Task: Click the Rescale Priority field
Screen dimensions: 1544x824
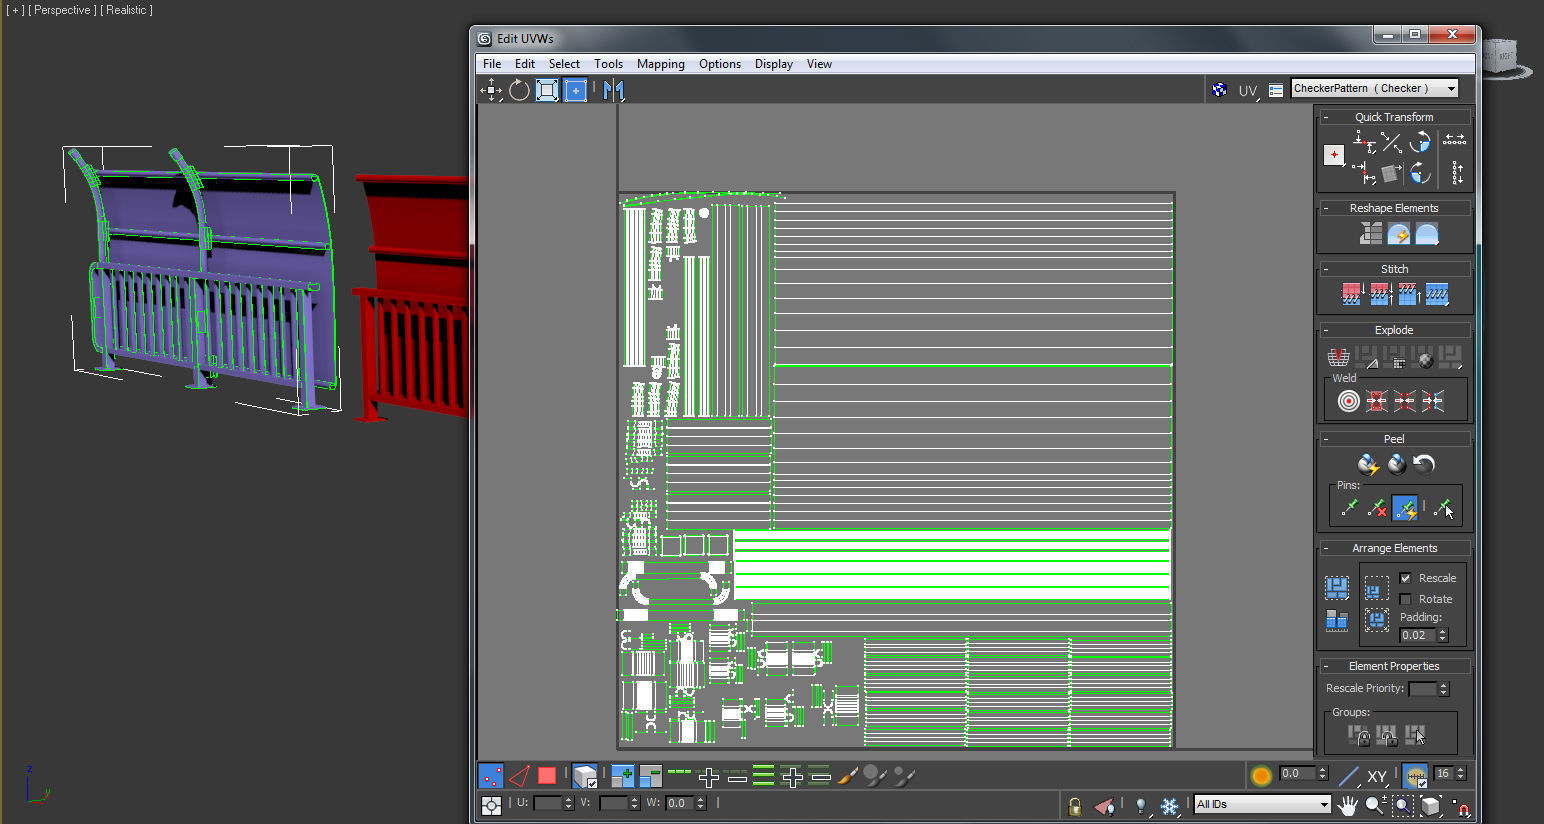Action: [1423, 688]
